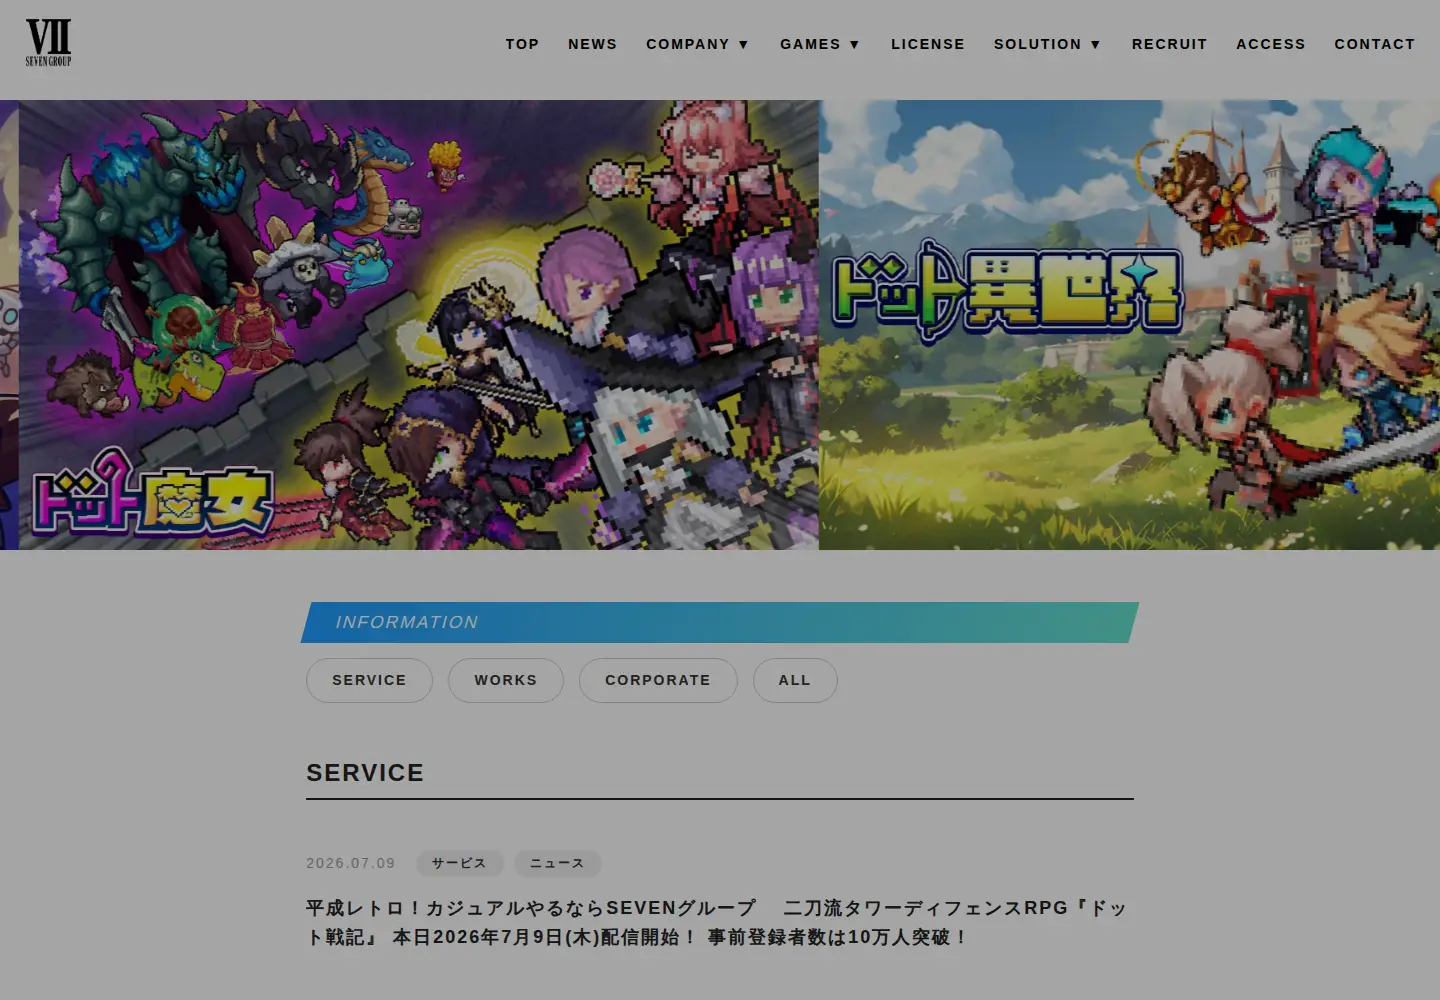Open the LICENSE page
Image resolution: width=1440 pixels, height=1000 pixels.
(x=928, y=44)
